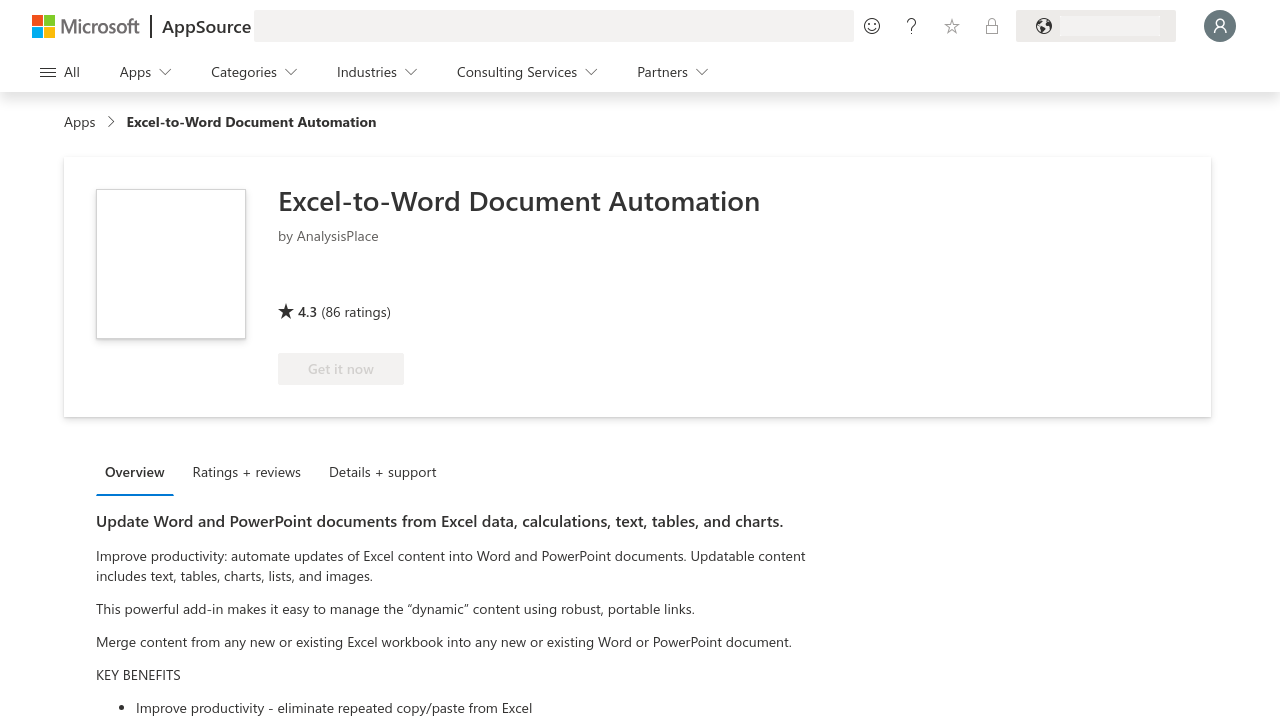Click the Microsoft logo
1280x720 pixels.
tap(86, 26)
